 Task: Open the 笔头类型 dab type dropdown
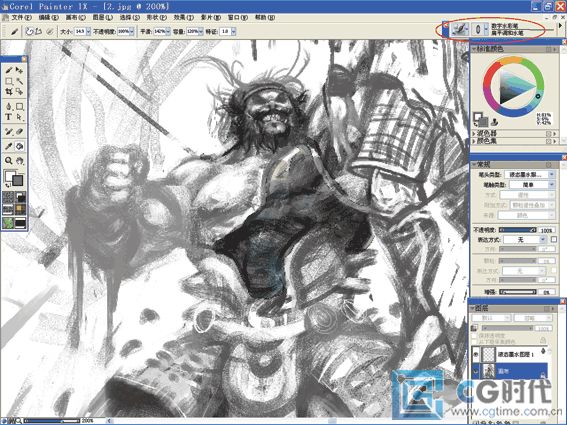529,175
